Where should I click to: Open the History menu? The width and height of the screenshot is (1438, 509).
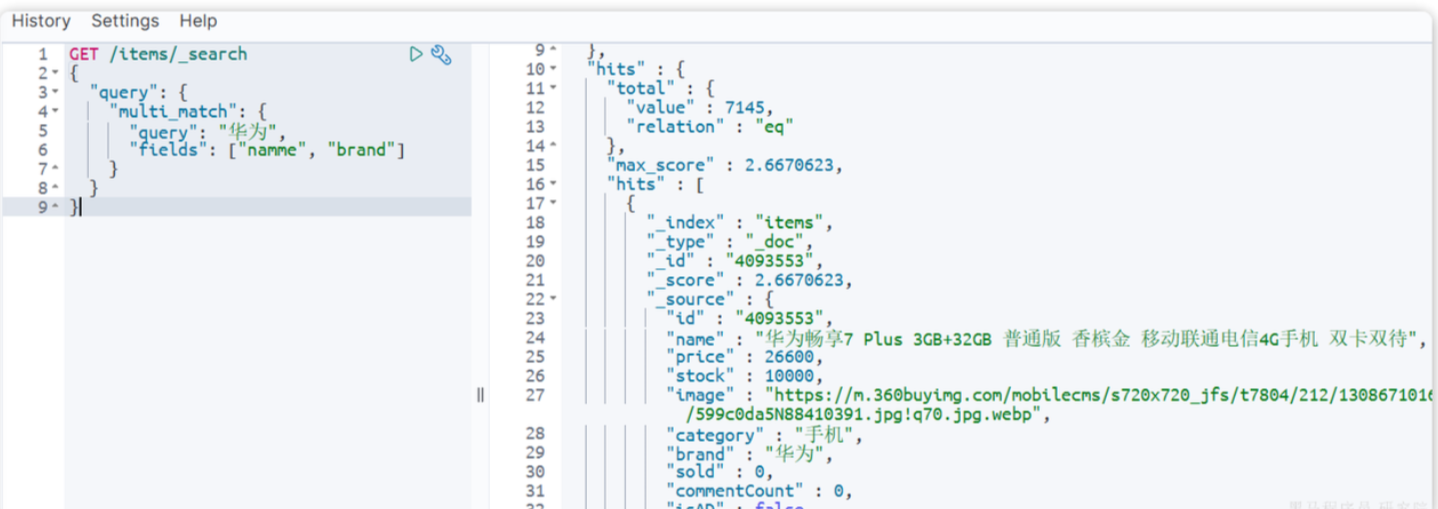point(41,20)
